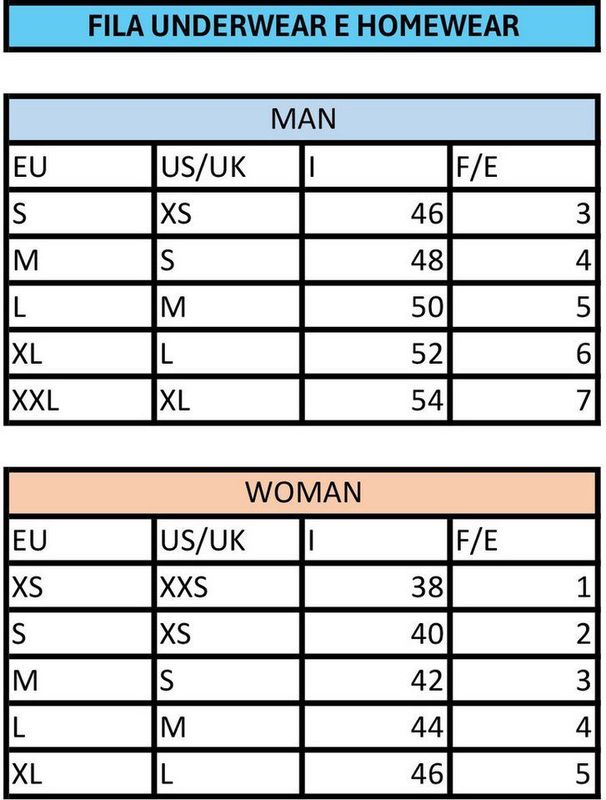Select the I column header in WOMAN table
Image resolution: width=606 pixels, height=800 pixels.
[x=375, y=540]
